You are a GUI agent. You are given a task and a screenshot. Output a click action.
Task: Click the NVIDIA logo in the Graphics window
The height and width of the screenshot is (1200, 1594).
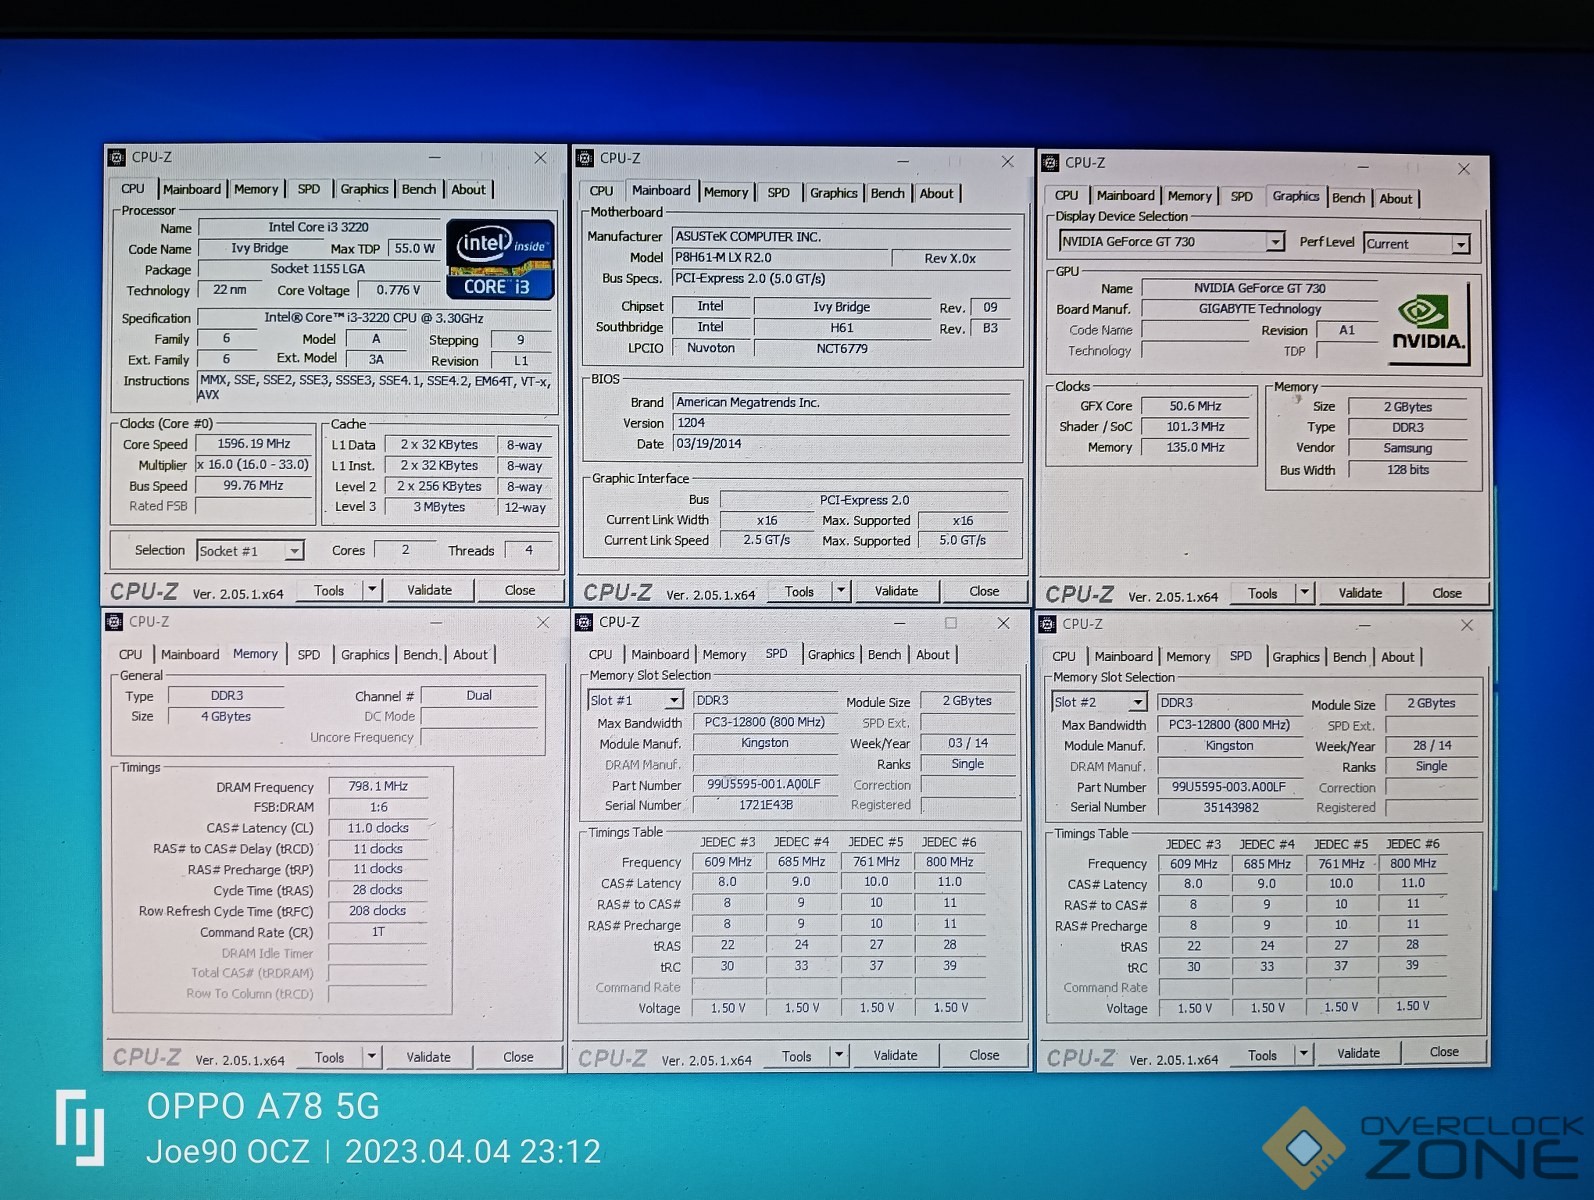1428,323
